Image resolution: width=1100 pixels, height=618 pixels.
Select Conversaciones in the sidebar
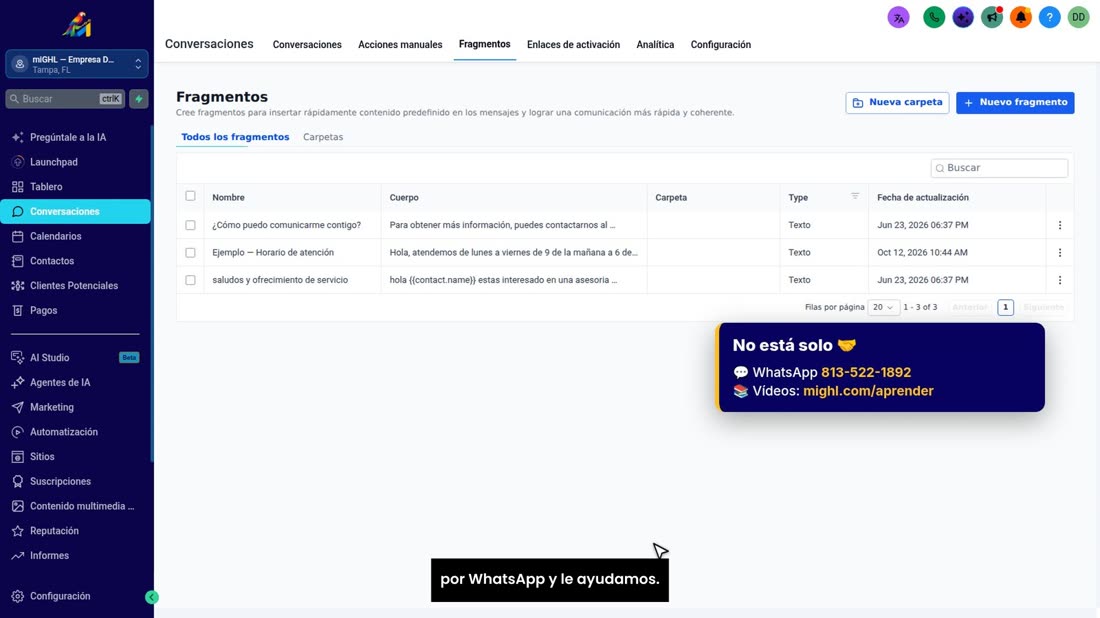76,211
